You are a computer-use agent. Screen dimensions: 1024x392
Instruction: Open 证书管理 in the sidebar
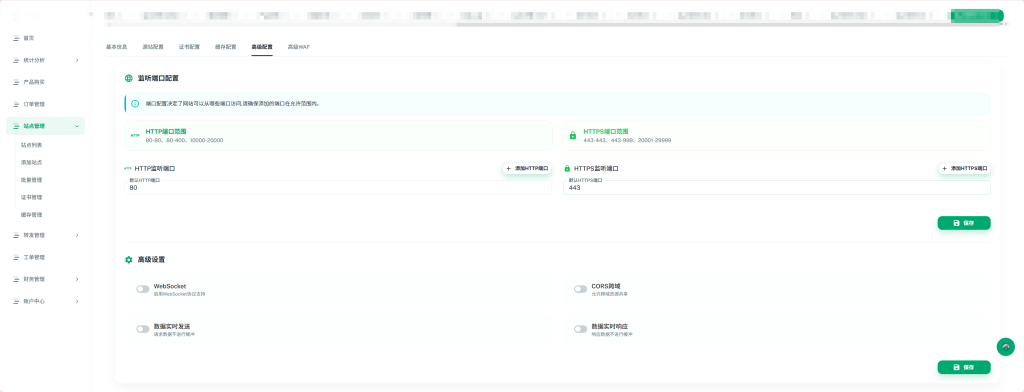[31, 197]
